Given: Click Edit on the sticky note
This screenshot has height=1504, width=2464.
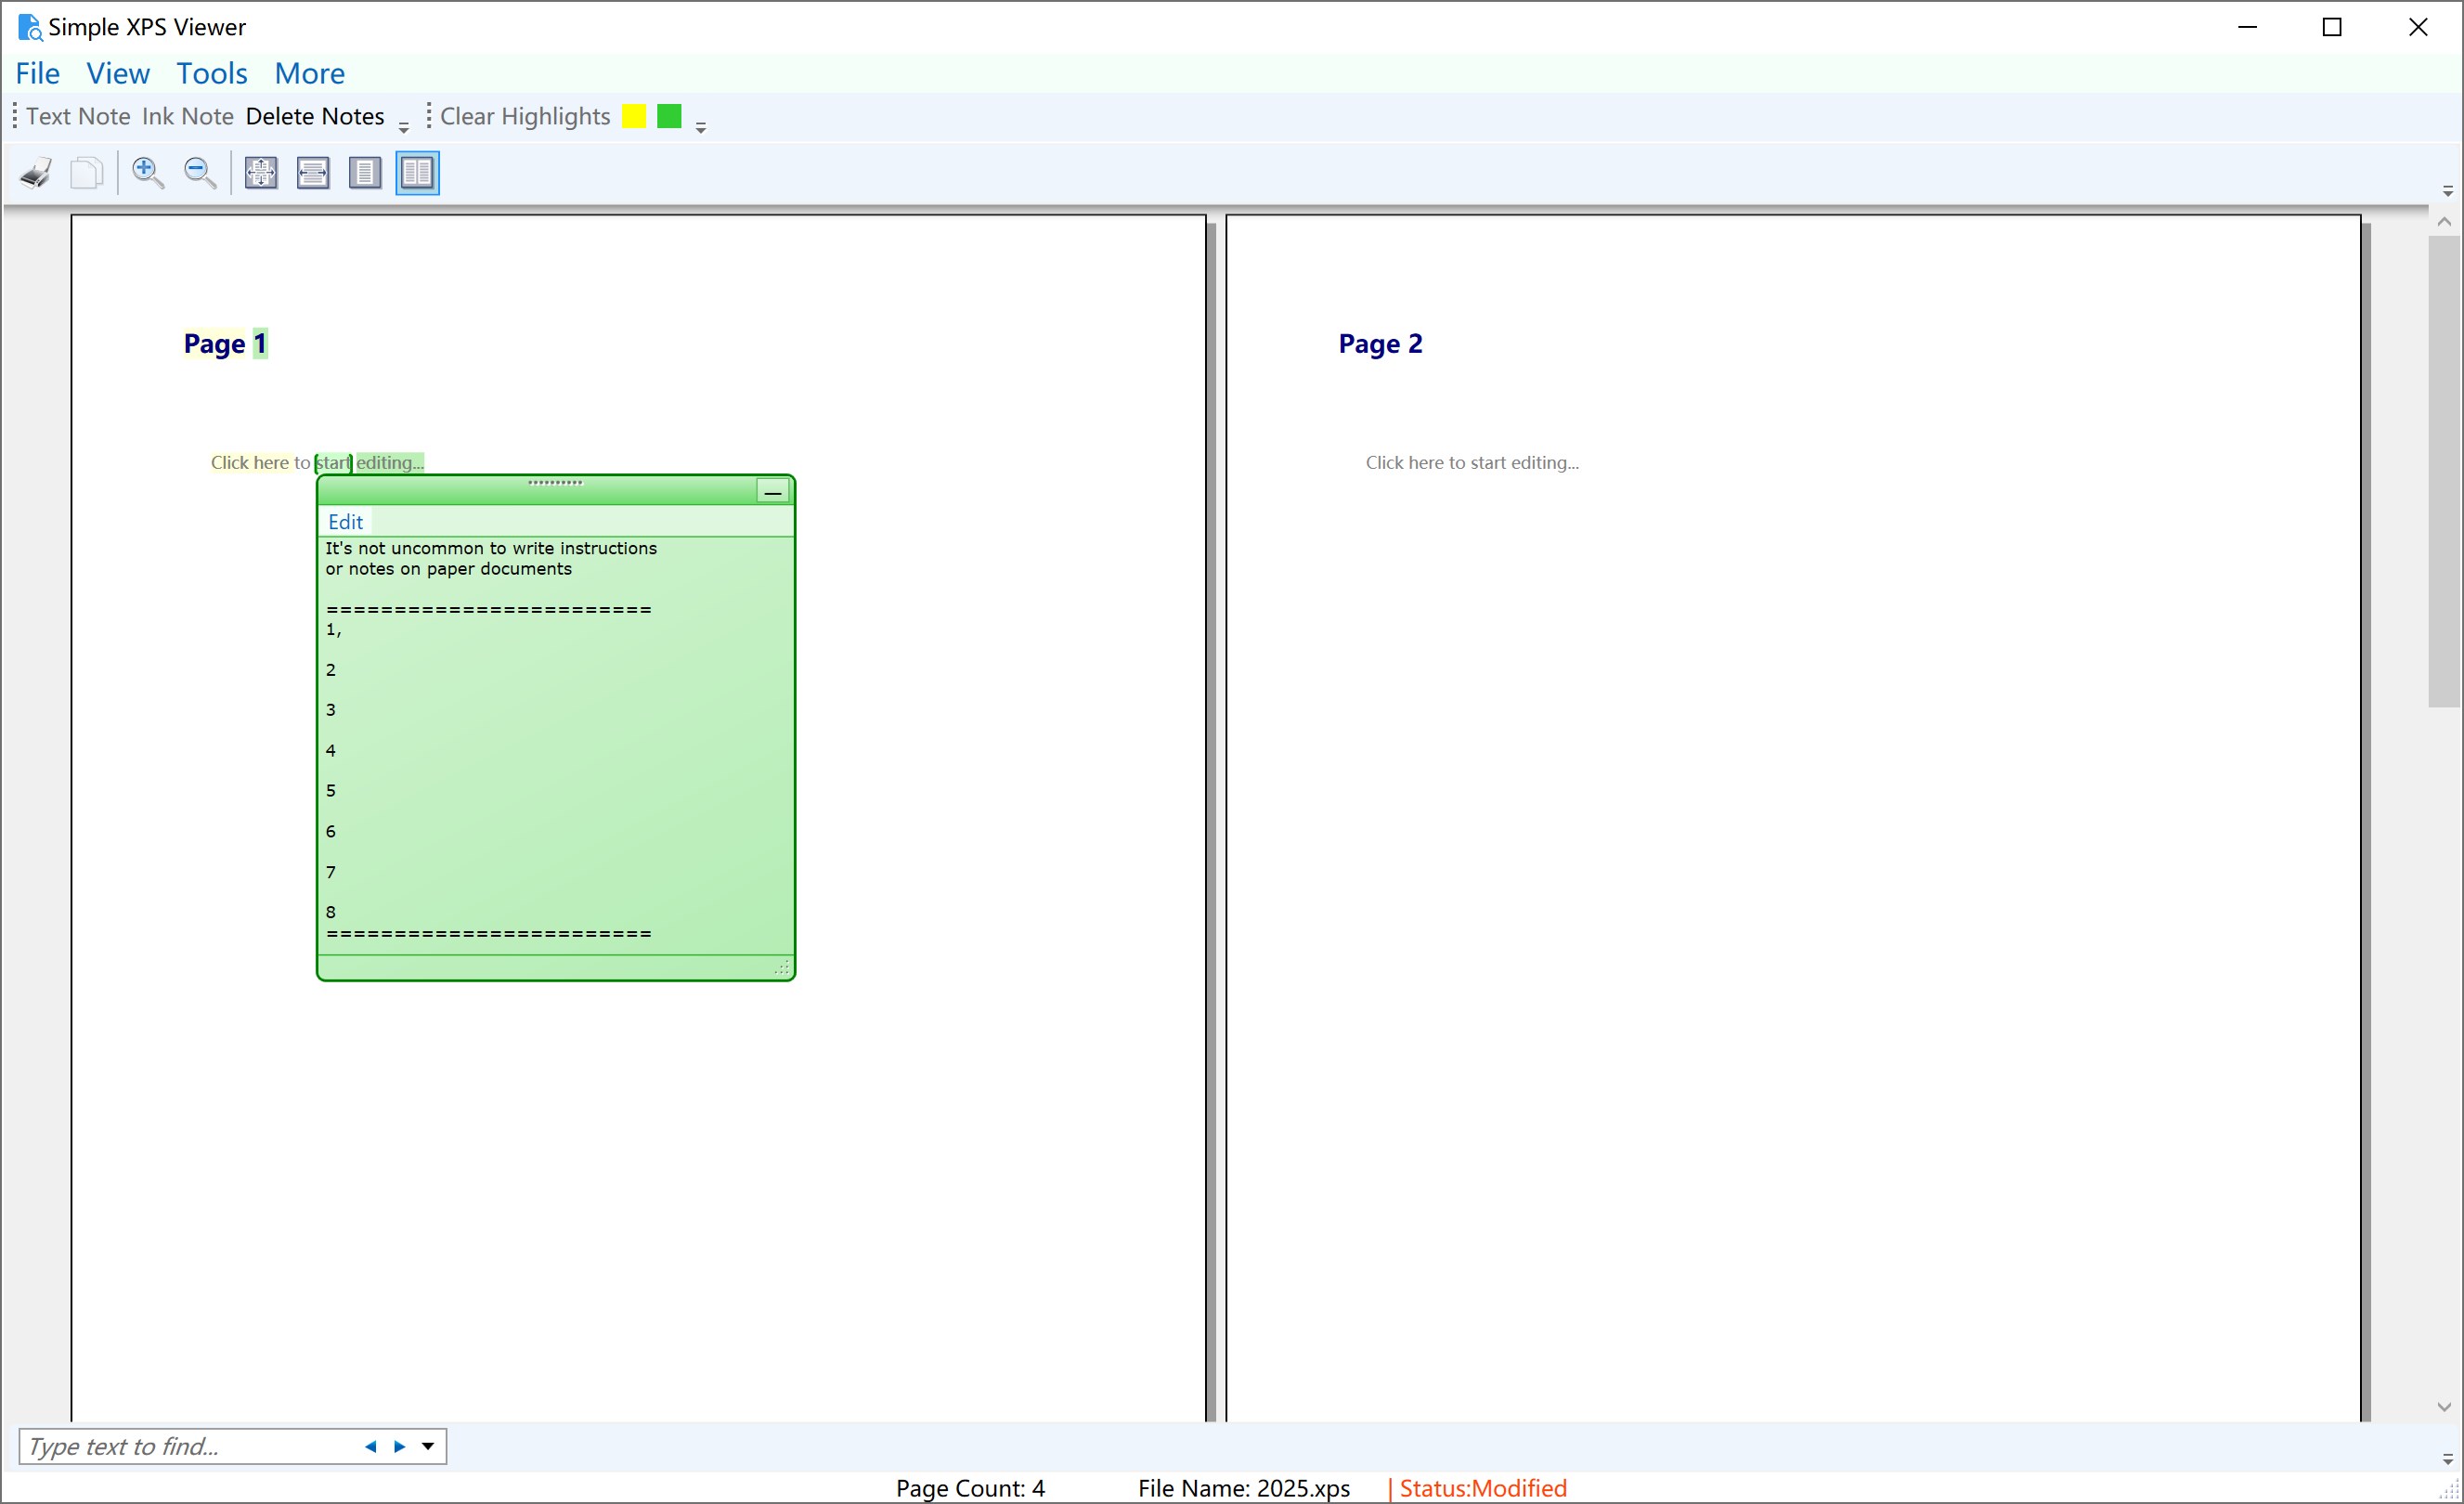Looking at the screenshot, I should pos(345,521).
